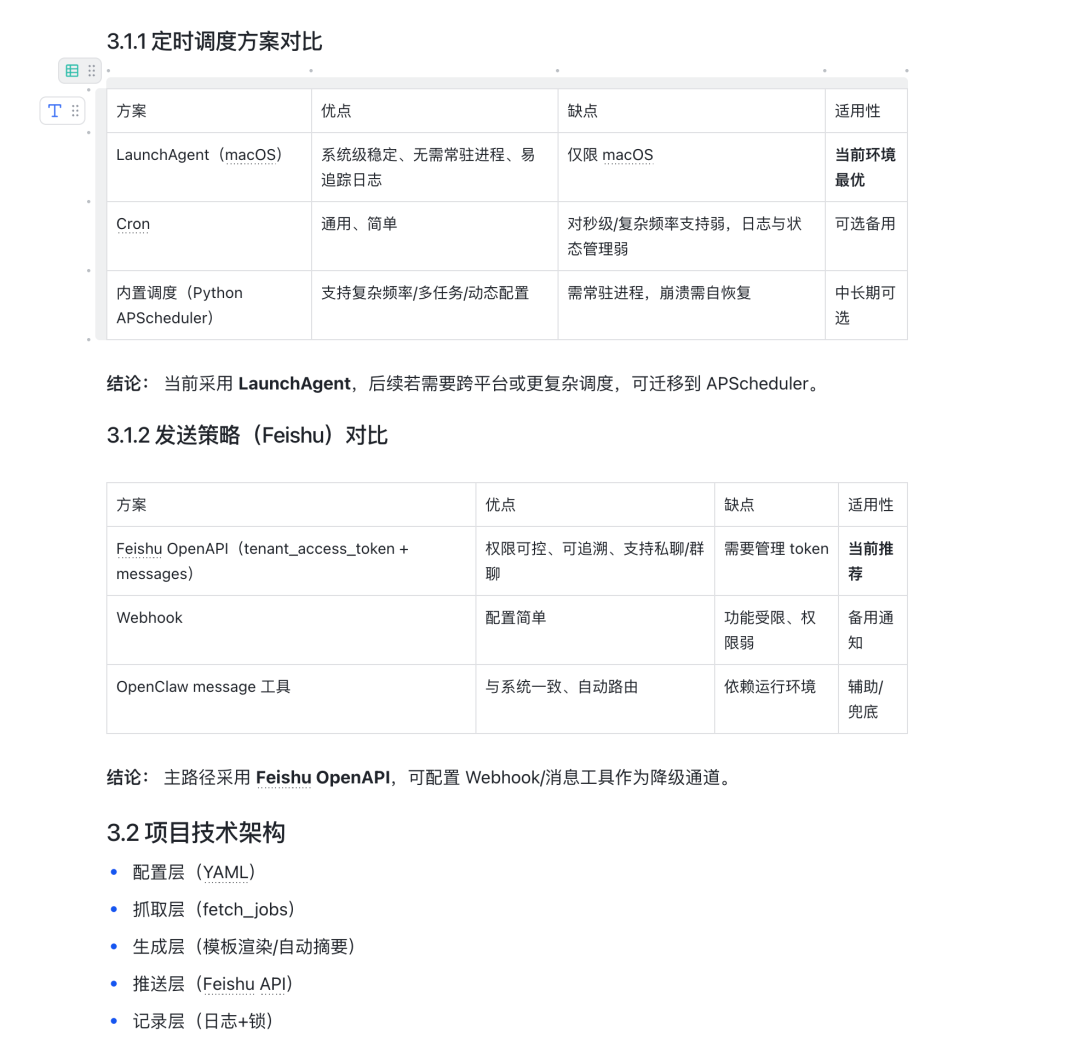This screenshot has width=1080, height=1054.
Task: Click heading 3.2 项目技术架构
Action: click(x=196, y=832)
